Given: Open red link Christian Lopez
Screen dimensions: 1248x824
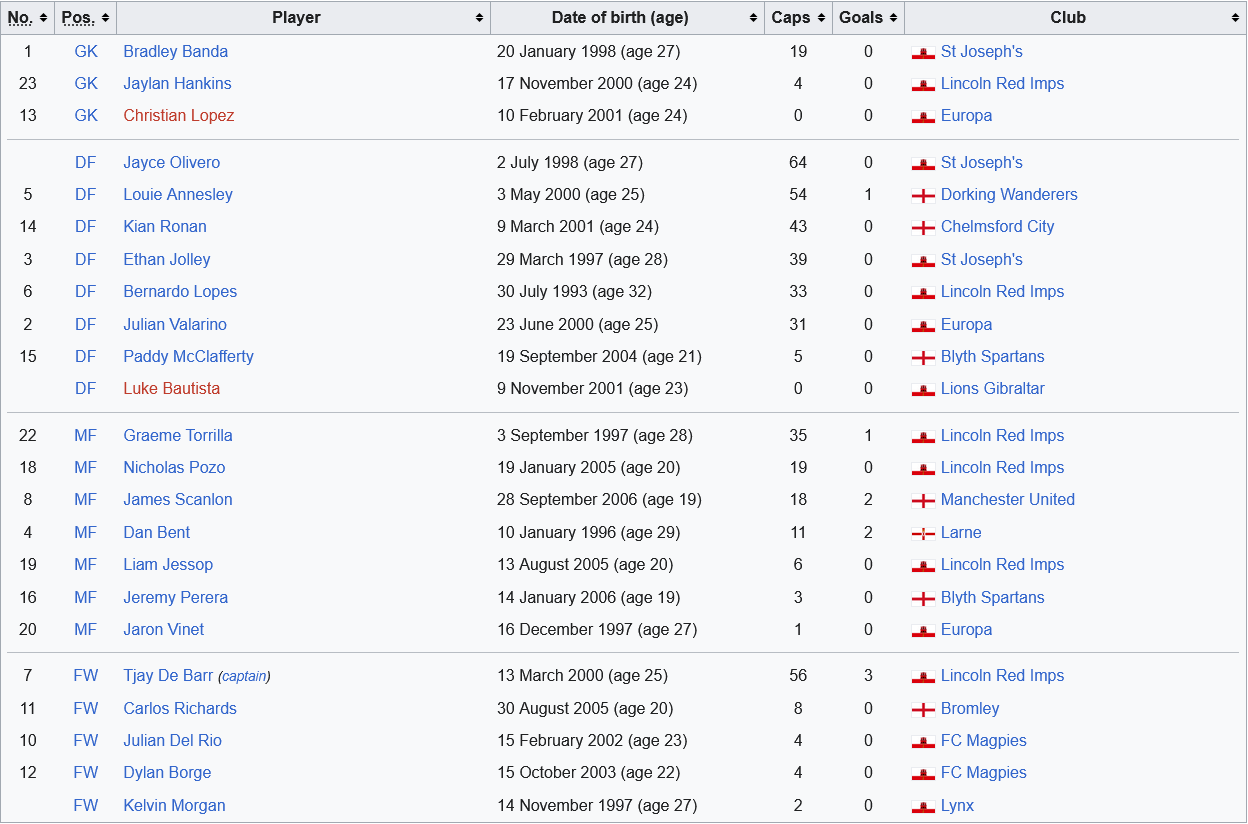Looking at the screenshot, I should click(x=178, y=116).
